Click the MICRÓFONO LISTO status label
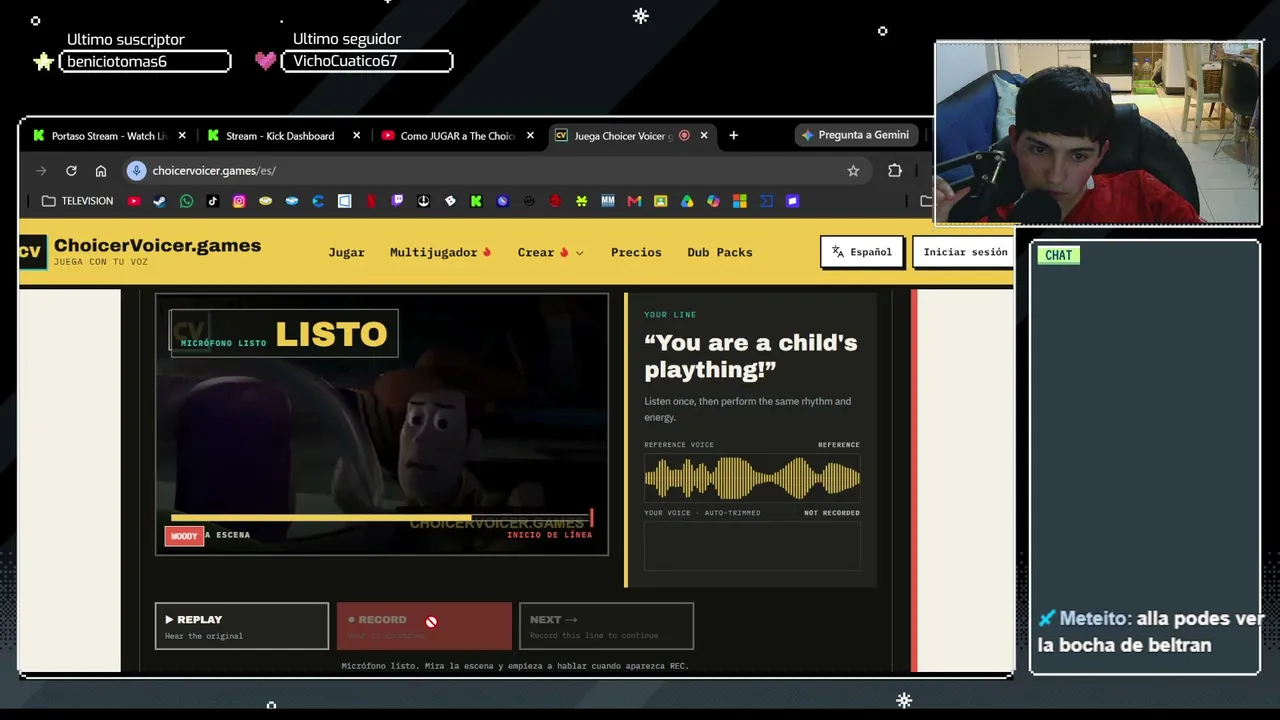 coord(224,343)
